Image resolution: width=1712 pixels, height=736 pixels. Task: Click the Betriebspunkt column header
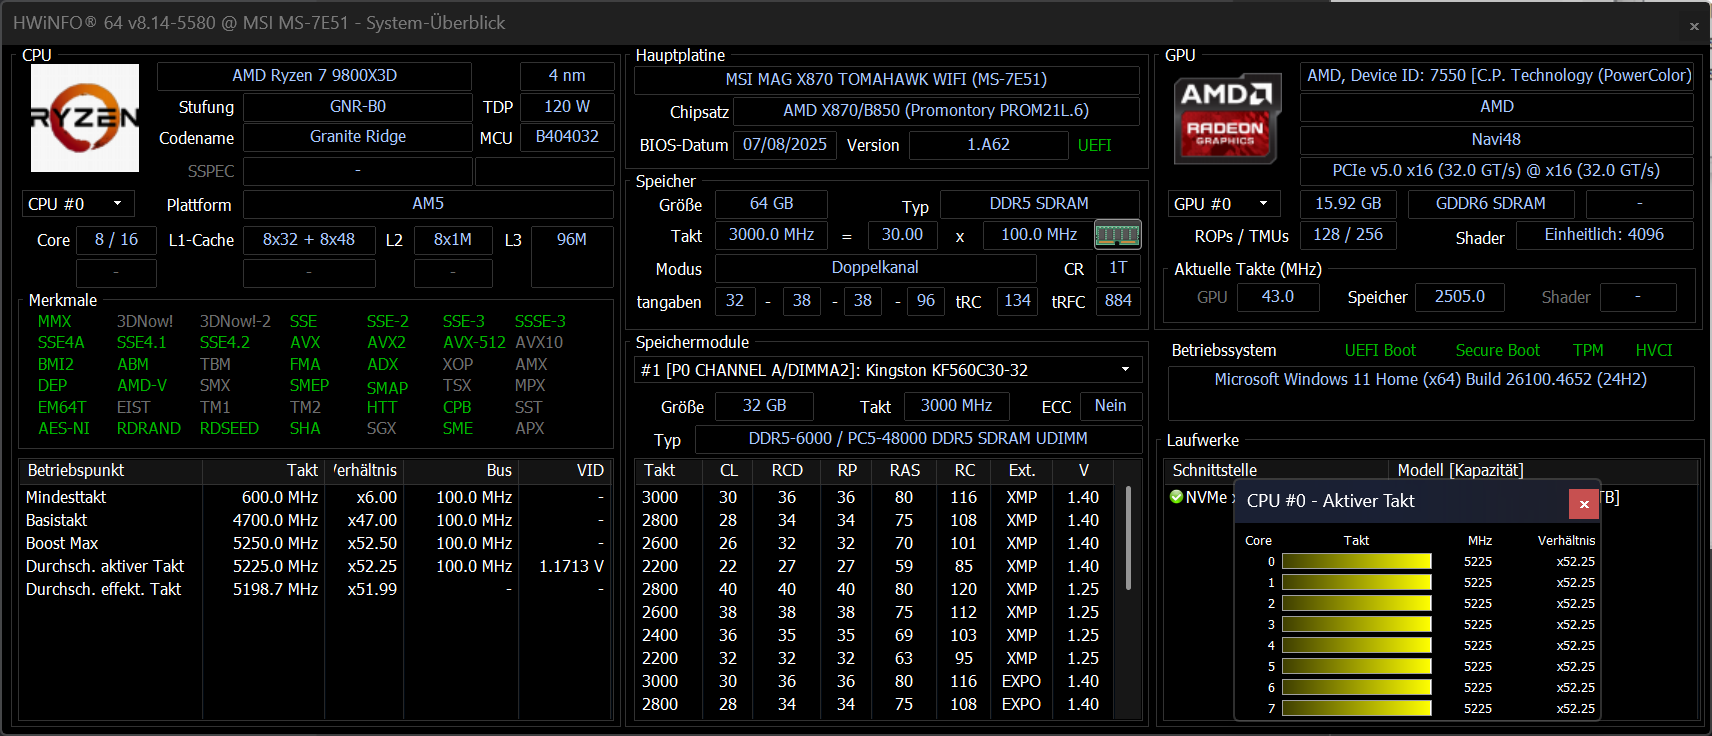tap(111, 470)
